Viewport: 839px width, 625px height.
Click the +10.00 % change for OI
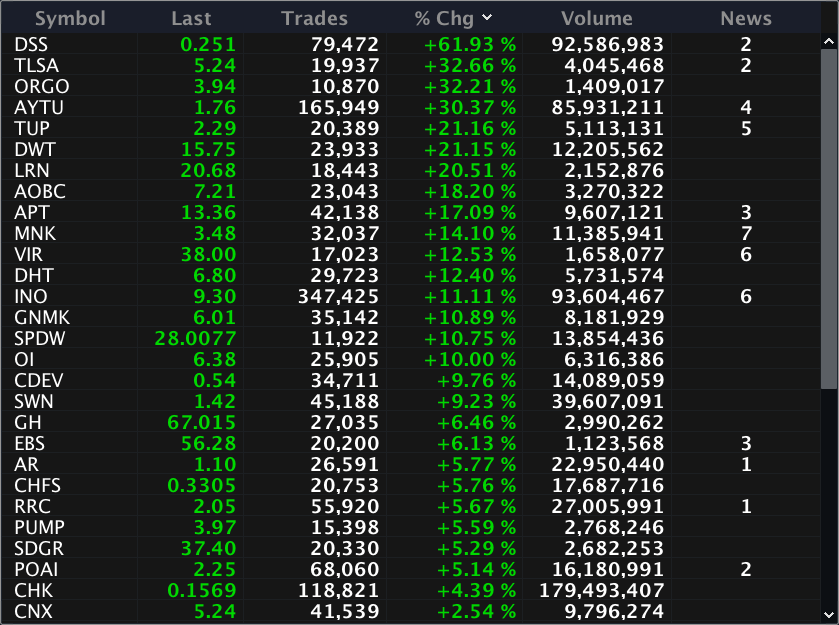click(470, 360)
